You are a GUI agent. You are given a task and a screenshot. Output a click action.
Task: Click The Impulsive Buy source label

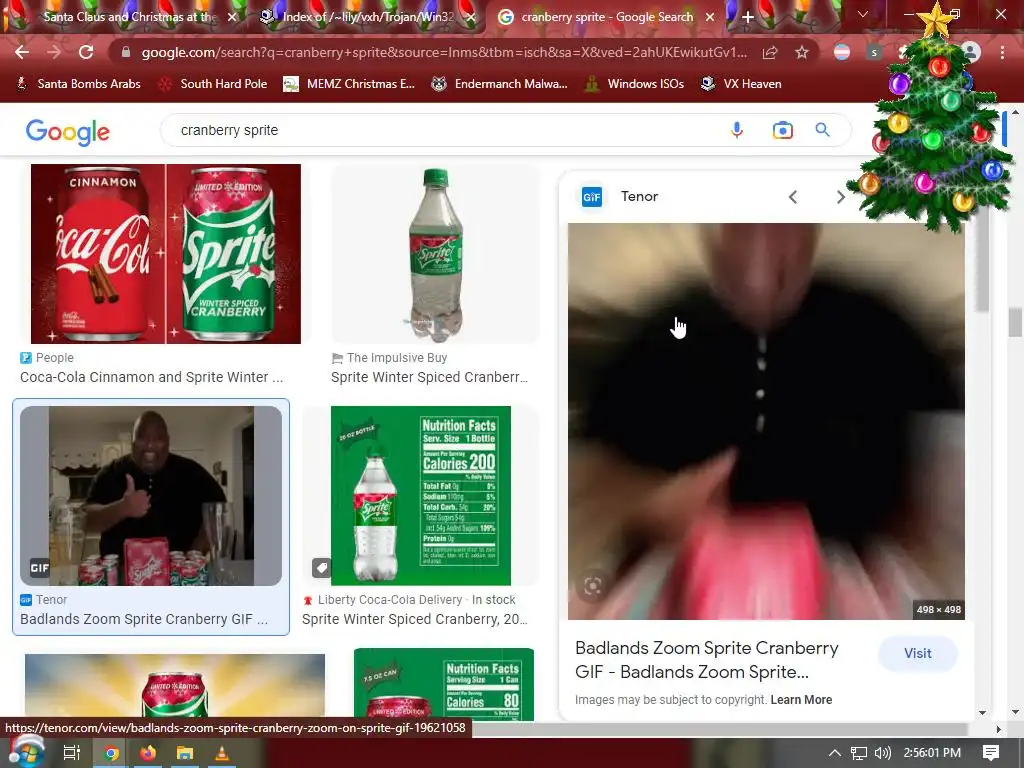pos(397,358)
